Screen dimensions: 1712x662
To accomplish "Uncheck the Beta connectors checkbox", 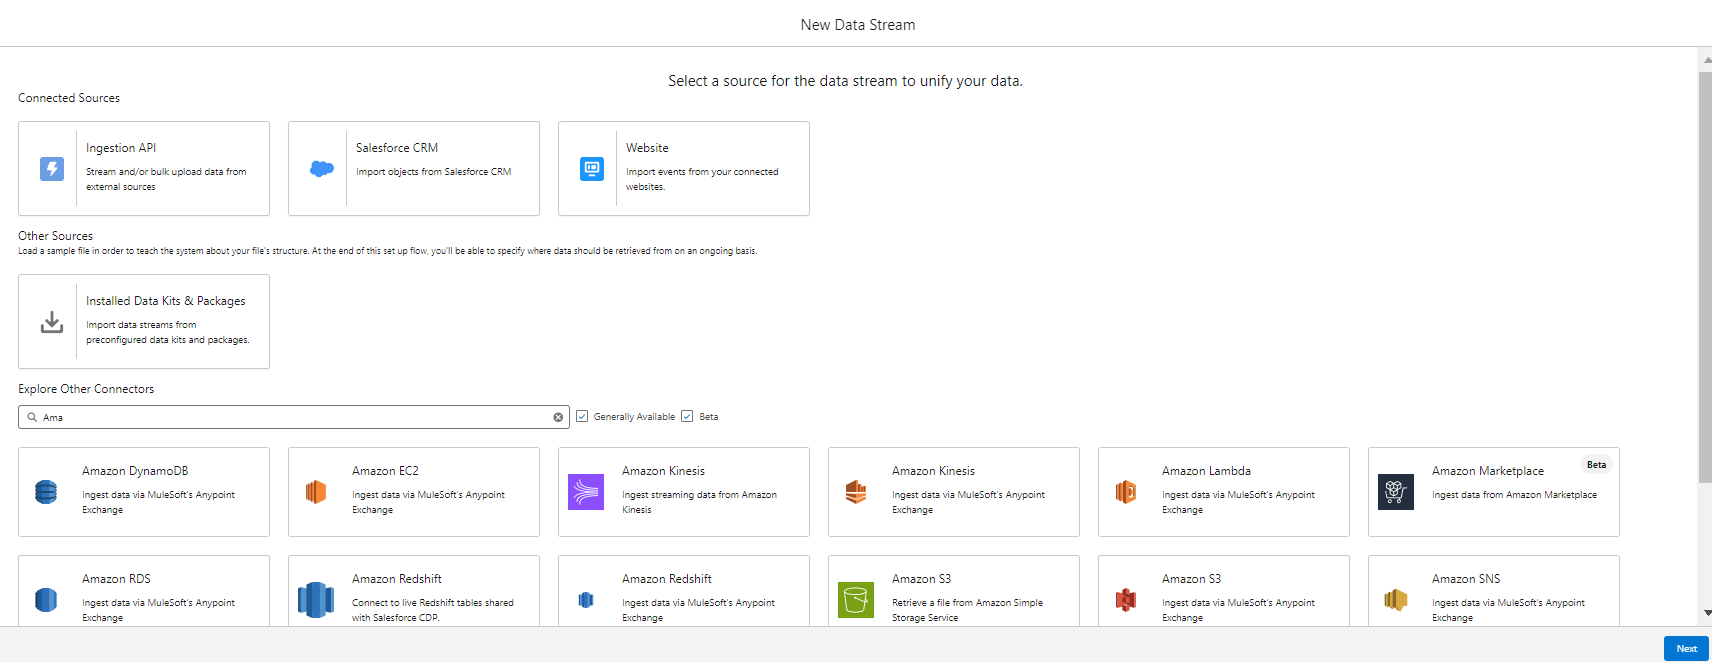I will click(687, 417).
